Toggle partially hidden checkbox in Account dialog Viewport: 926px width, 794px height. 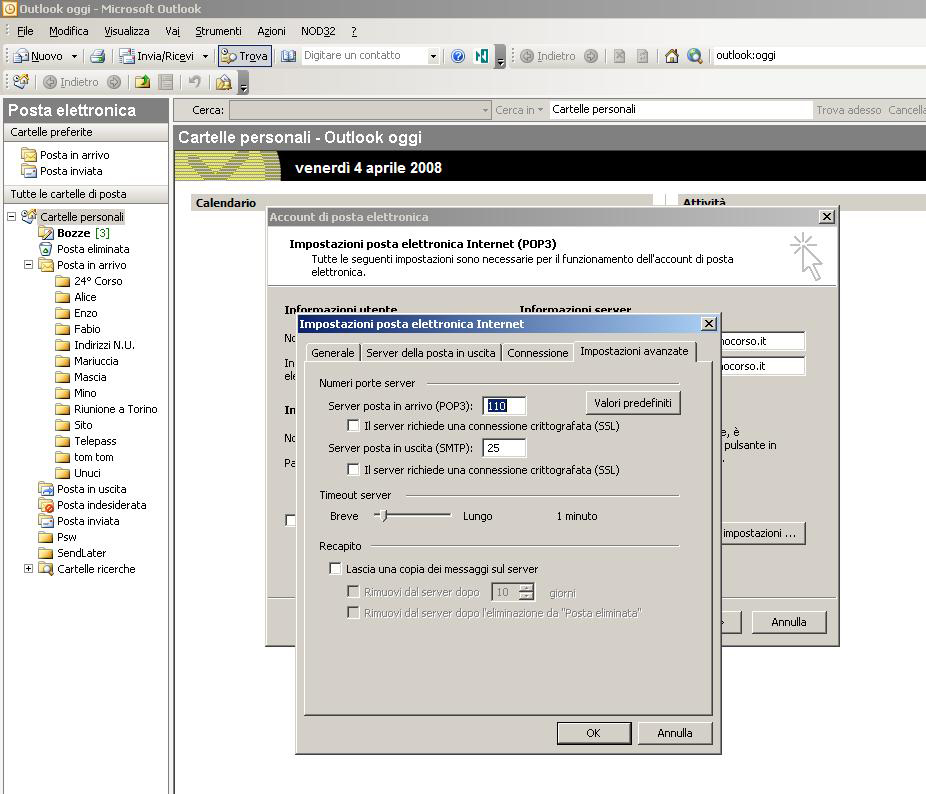pyautogui.click(x=290, y=520)
